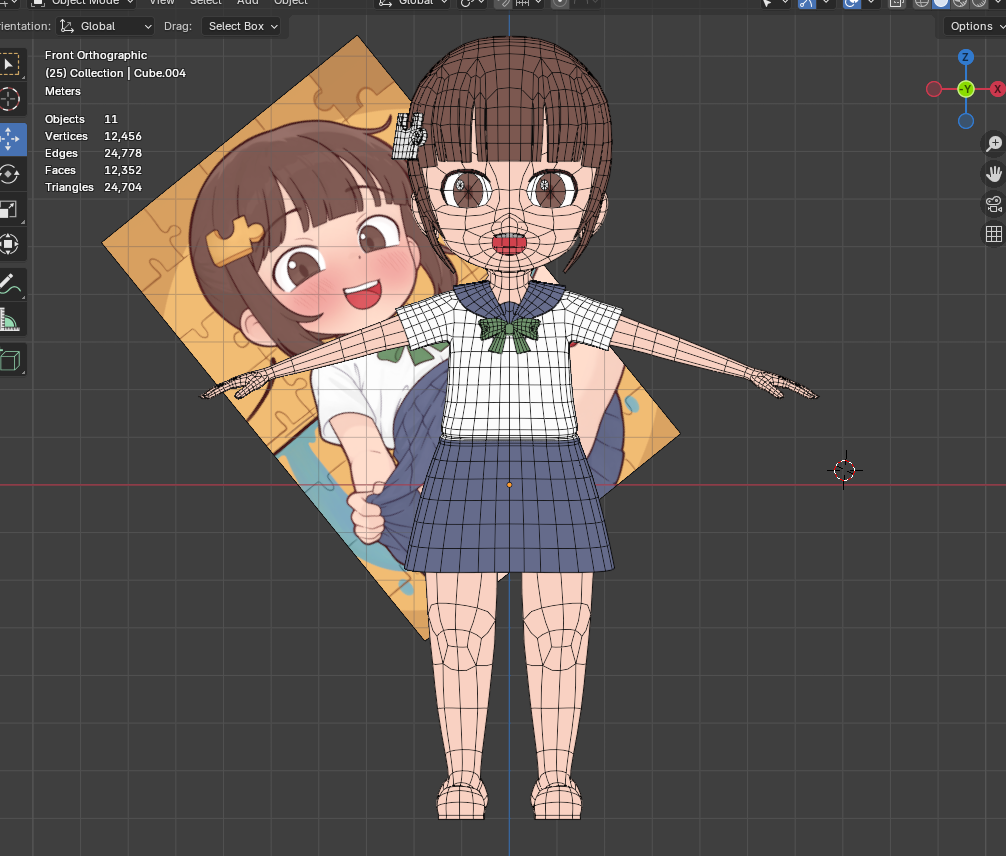
Task: Open the View menu
Action: [x=162, y=3]
